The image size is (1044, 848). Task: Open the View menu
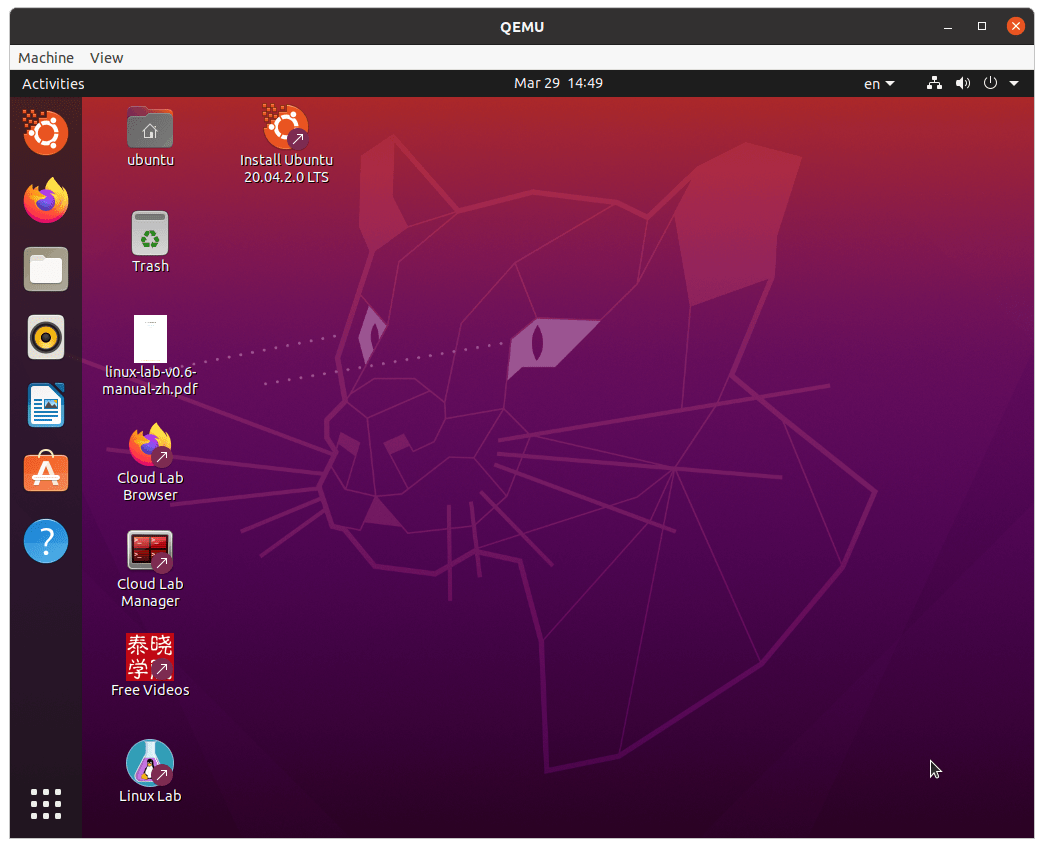[x=107, y=58]
